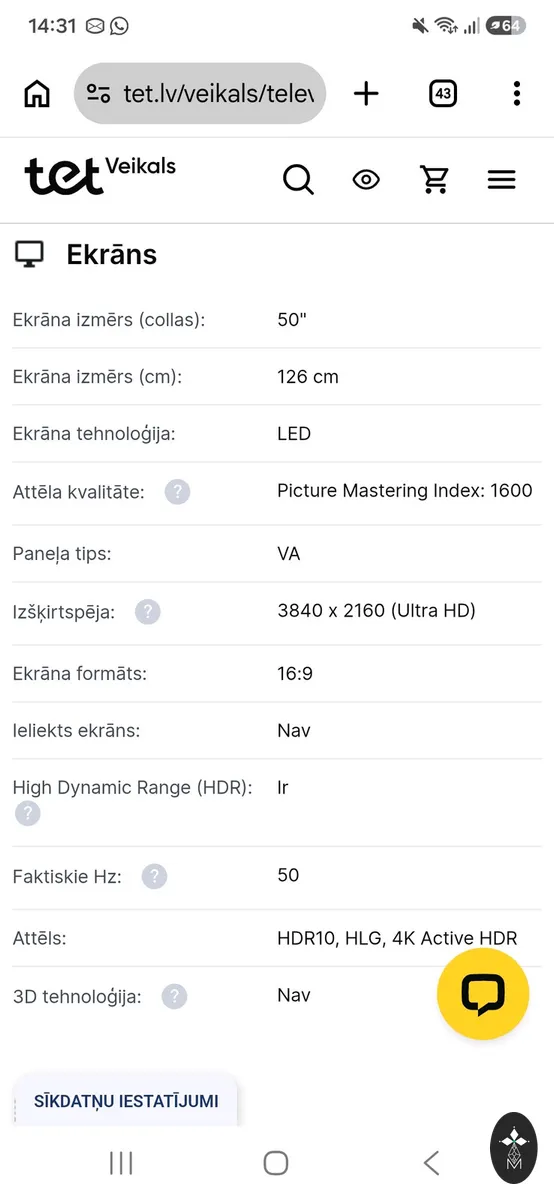
Task: Open site info icon in address bar
Action: click(98, 94)
